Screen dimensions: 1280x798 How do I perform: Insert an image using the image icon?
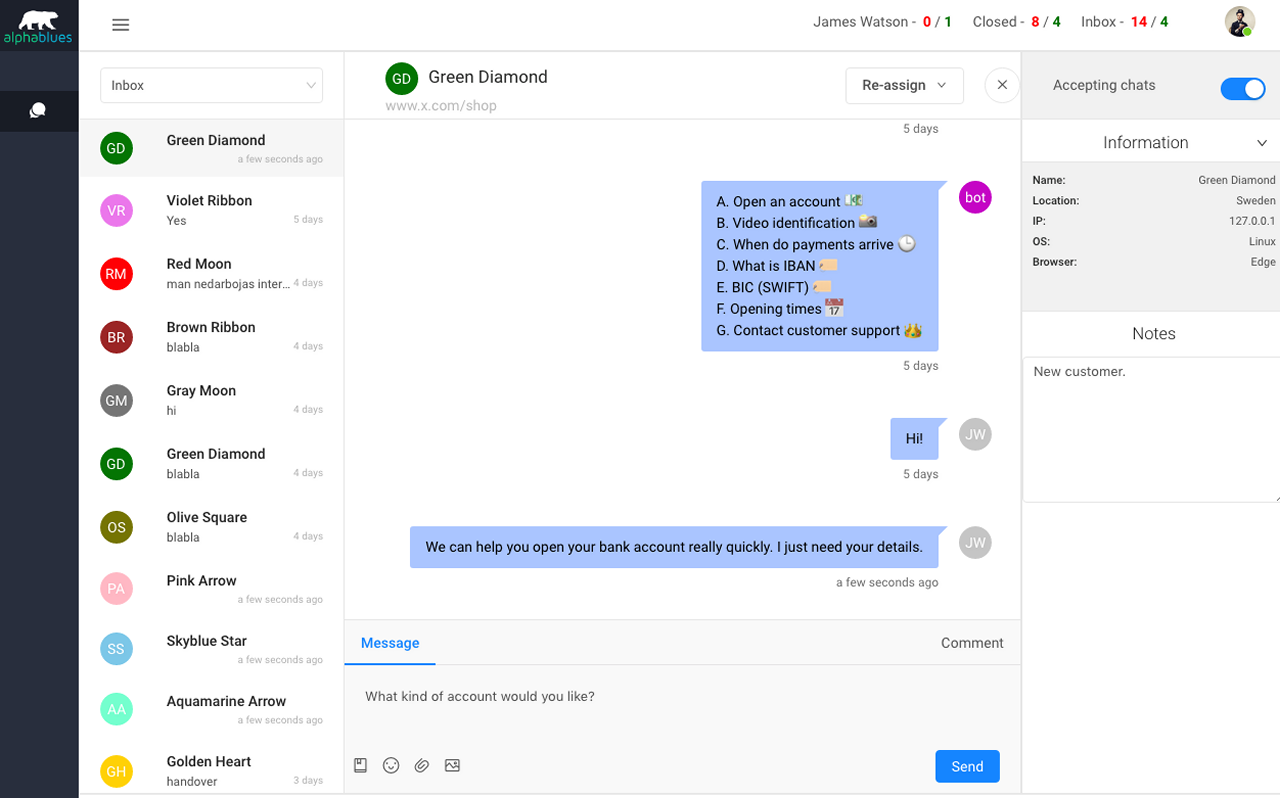coord(452,765)
